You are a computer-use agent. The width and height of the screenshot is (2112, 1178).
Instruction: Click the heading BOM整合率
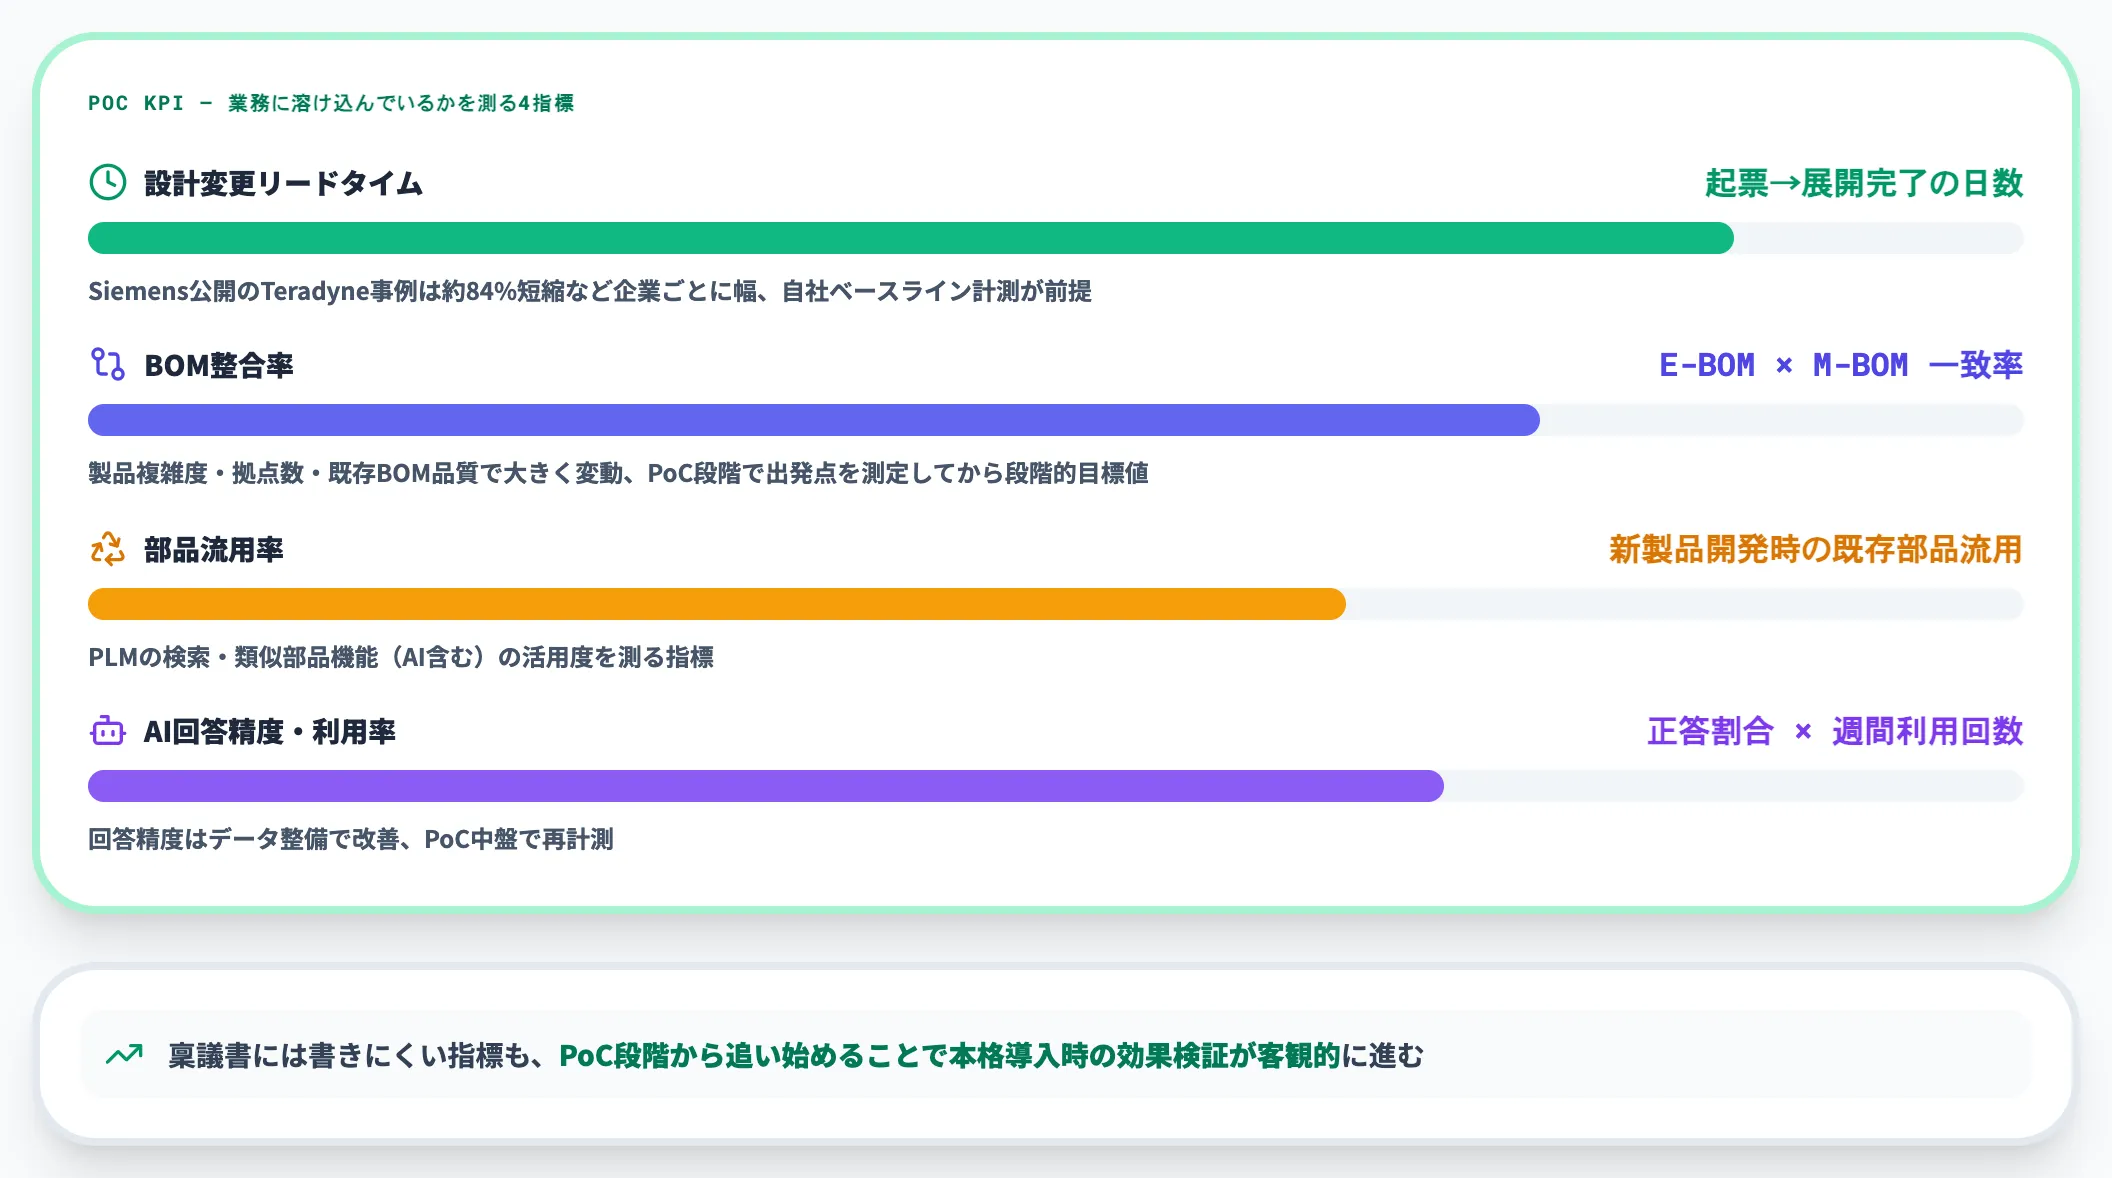[x=219, y=366]
